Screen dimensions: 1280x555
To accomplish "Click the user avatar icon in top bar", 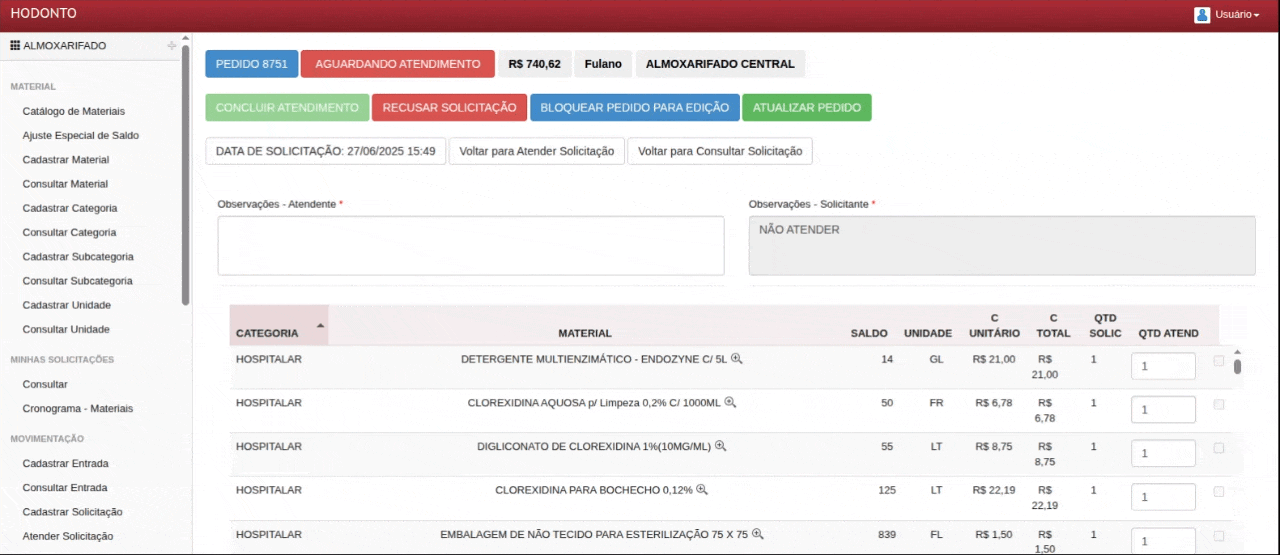I will click(x=1202, y=15).
